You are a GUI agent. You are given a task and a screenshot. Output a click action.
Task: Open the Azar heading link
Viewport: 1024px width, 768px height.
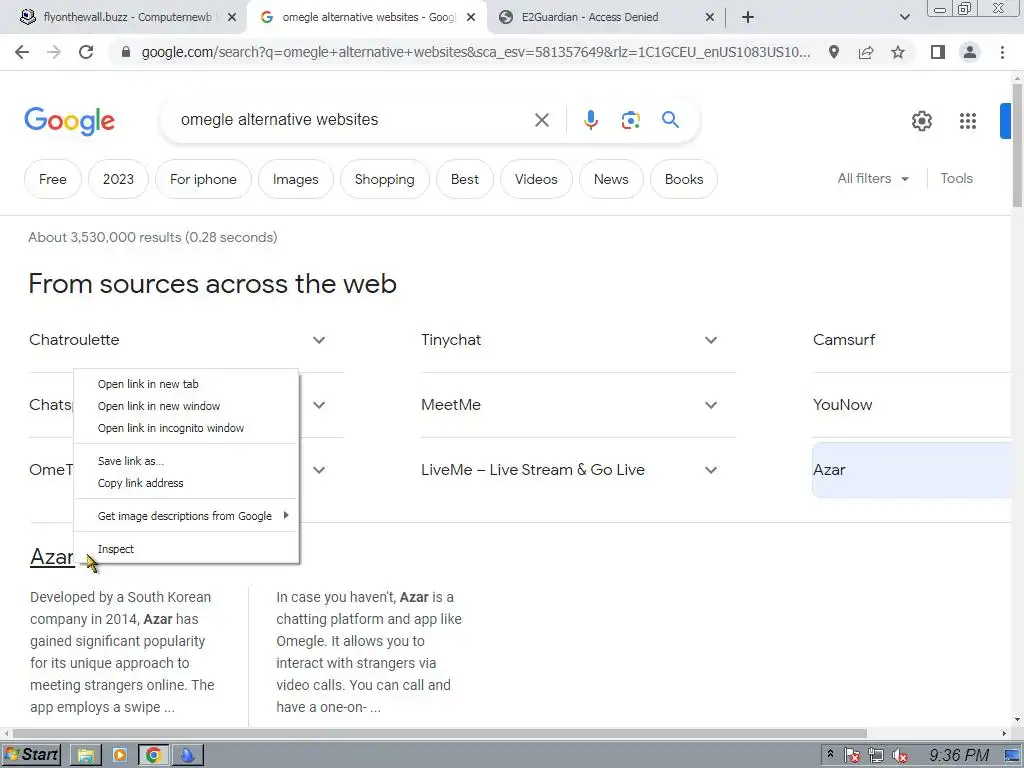[52, 557]
